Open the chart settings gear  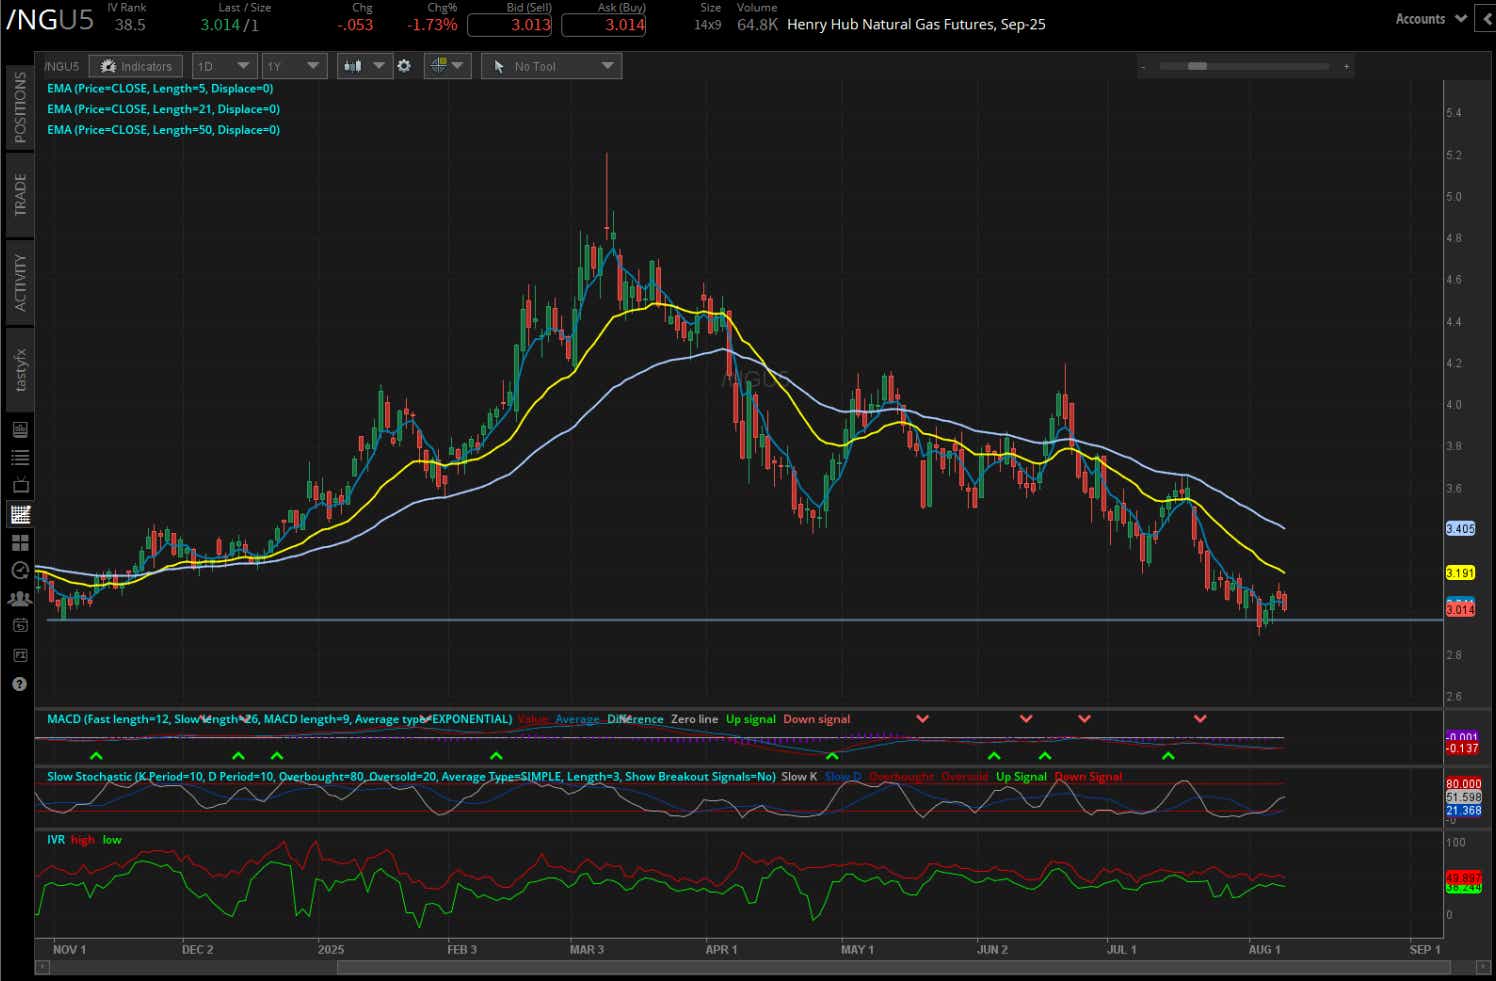tap(405, 66)
